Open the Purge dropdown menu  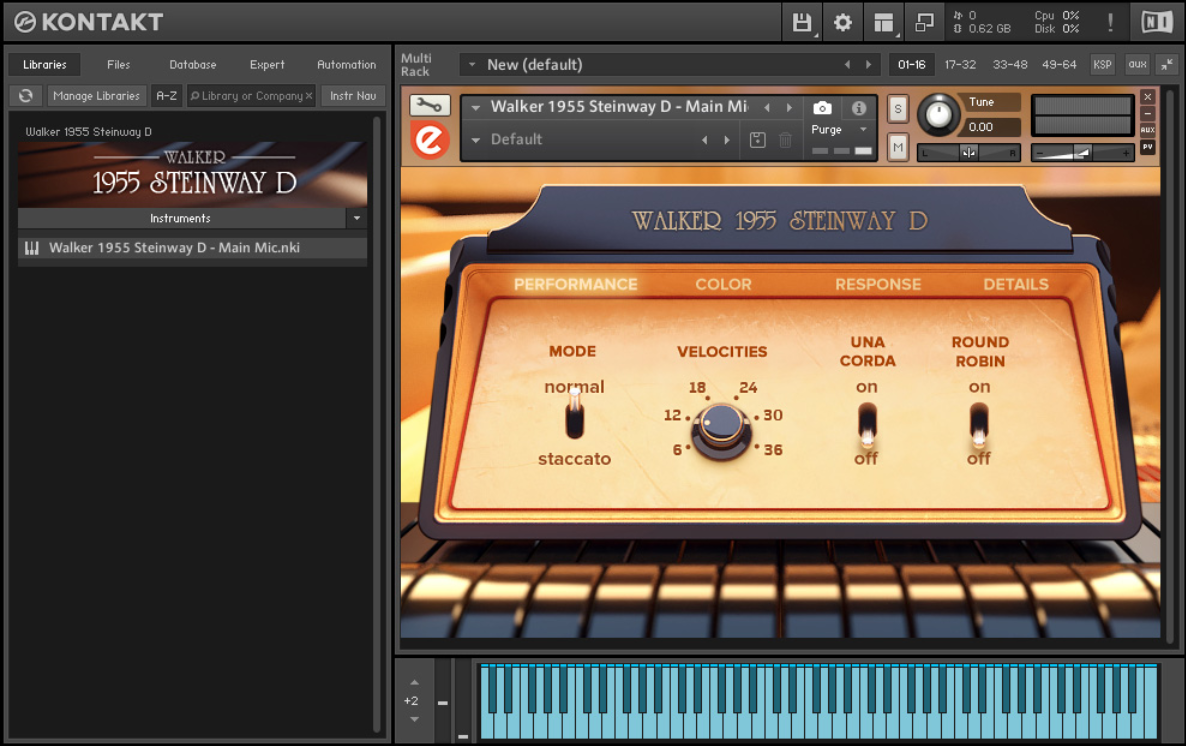(863, 129)
